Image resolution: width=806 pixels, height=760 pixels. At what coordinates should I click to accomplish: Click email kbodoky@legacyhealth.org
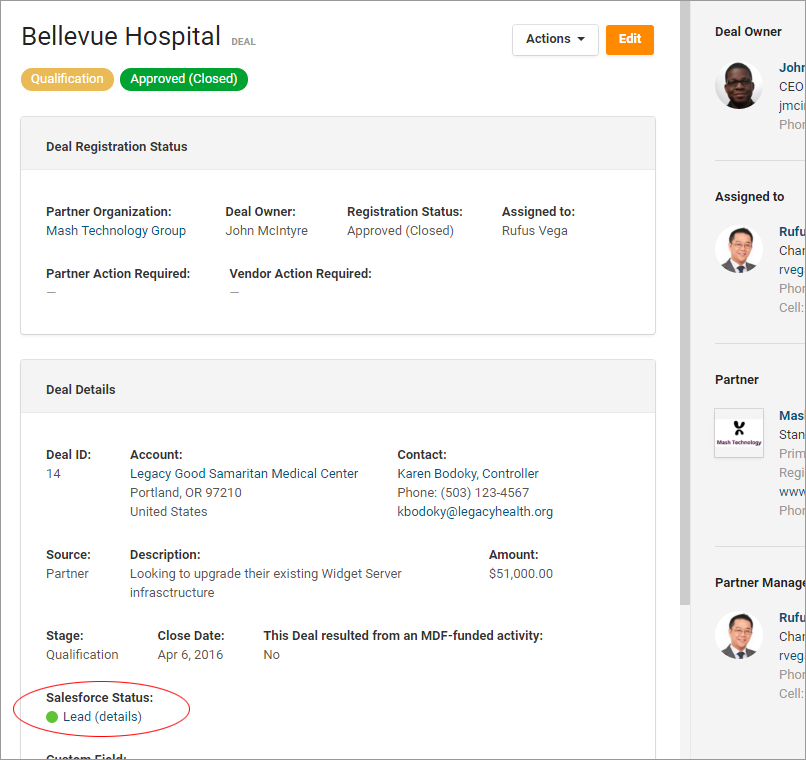[x=475, y=512]
